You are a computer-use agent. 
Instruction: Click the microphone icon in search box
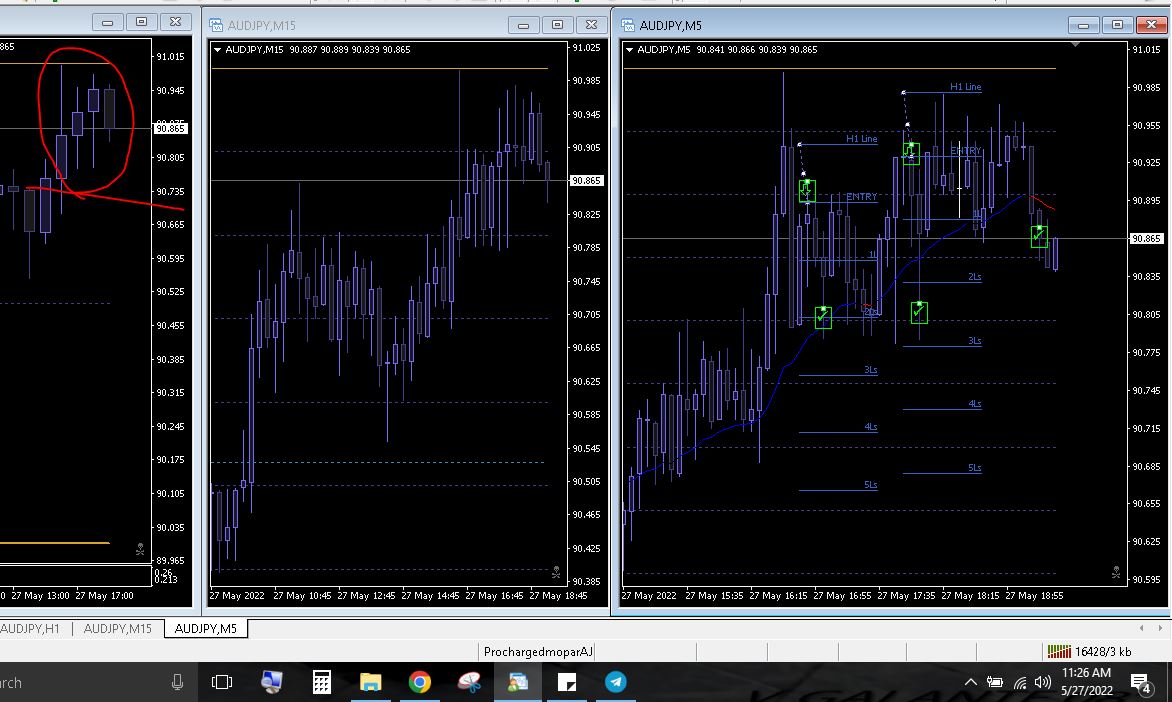177,682
